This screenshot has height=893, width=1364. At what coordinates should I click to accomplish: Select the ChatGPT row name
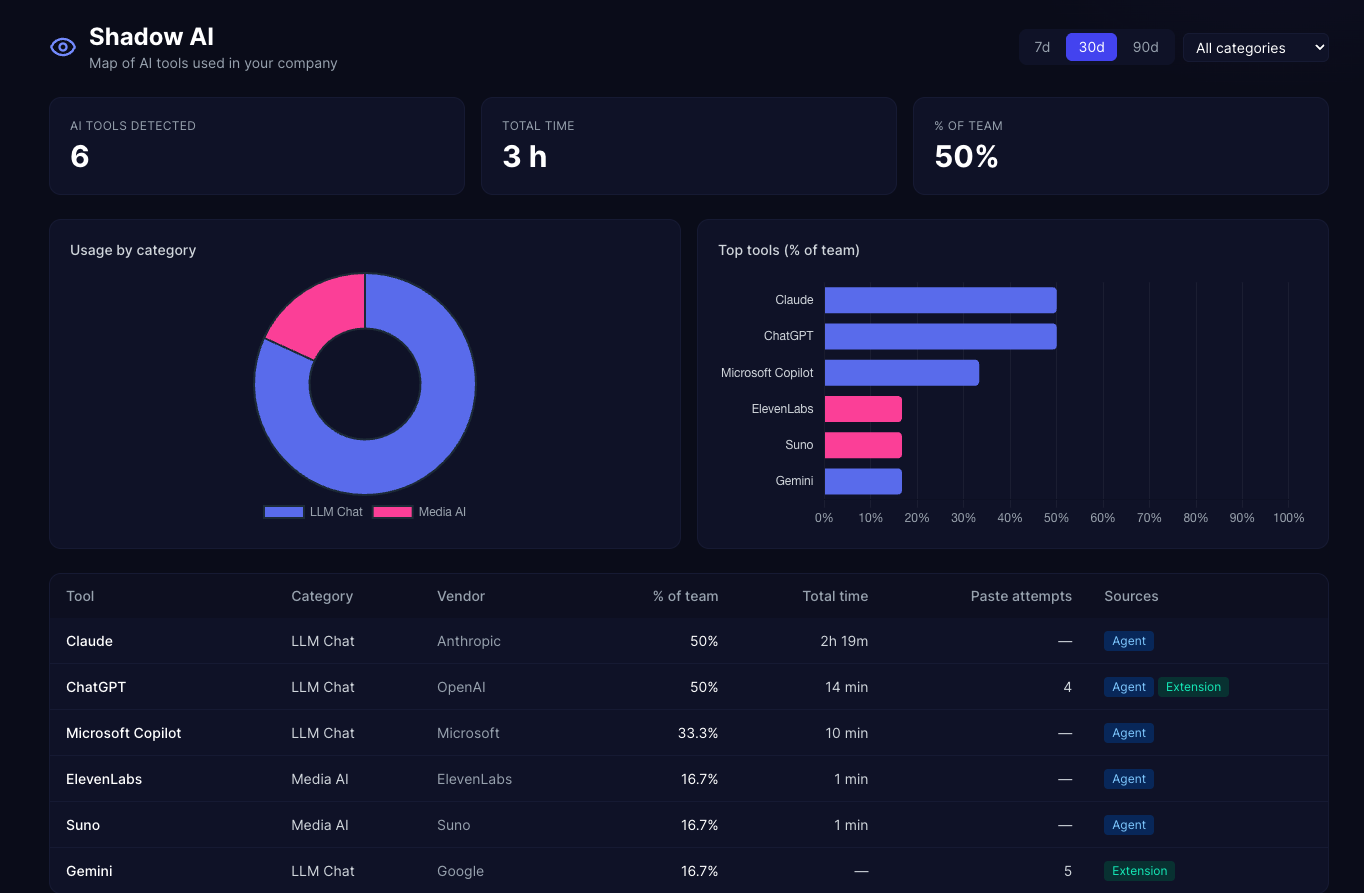(96, 687)
